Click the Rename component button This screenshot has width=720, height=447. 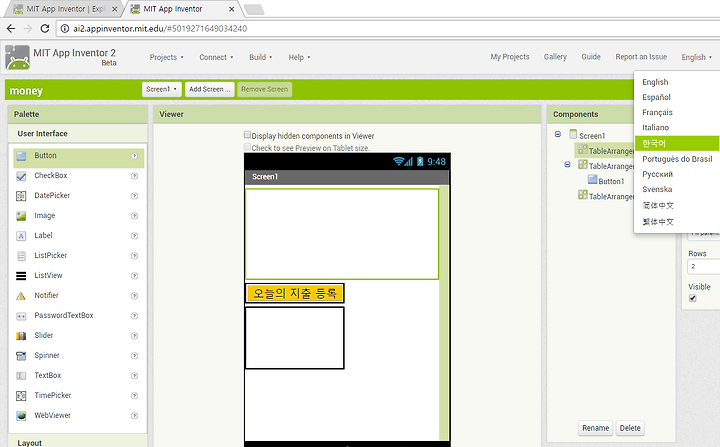[x=595, y=428]
